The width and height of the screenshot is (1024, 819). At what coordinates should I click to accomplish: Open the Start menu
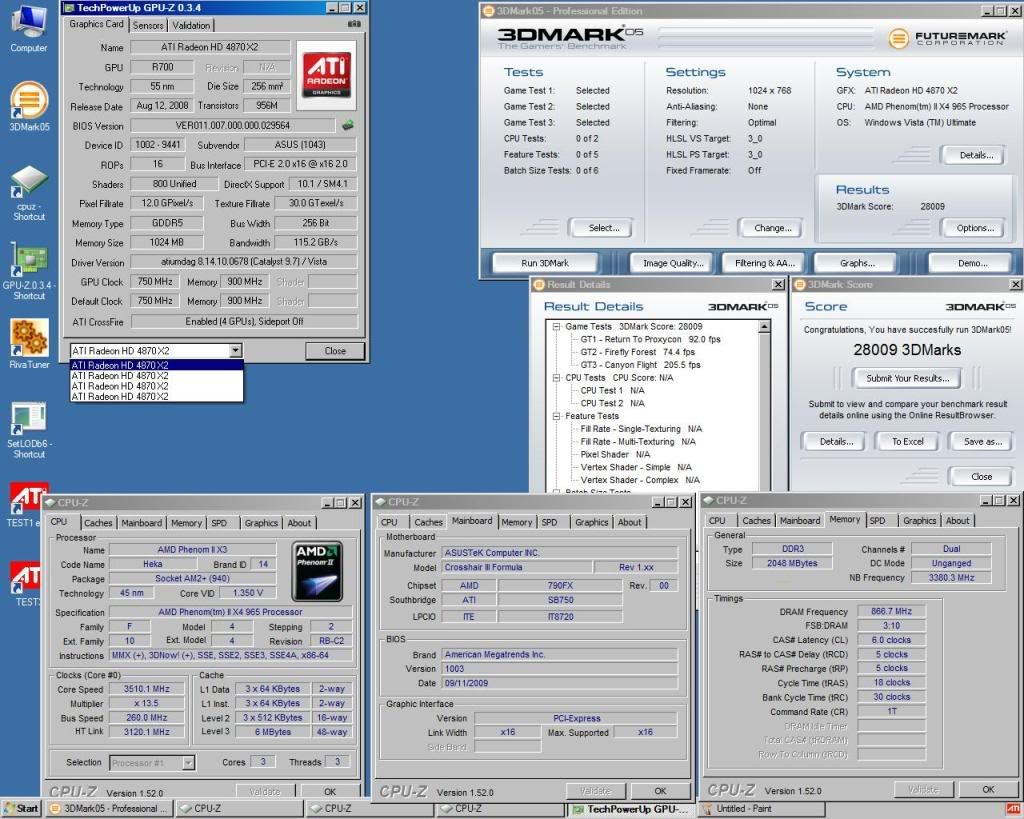tap(21, 809)
